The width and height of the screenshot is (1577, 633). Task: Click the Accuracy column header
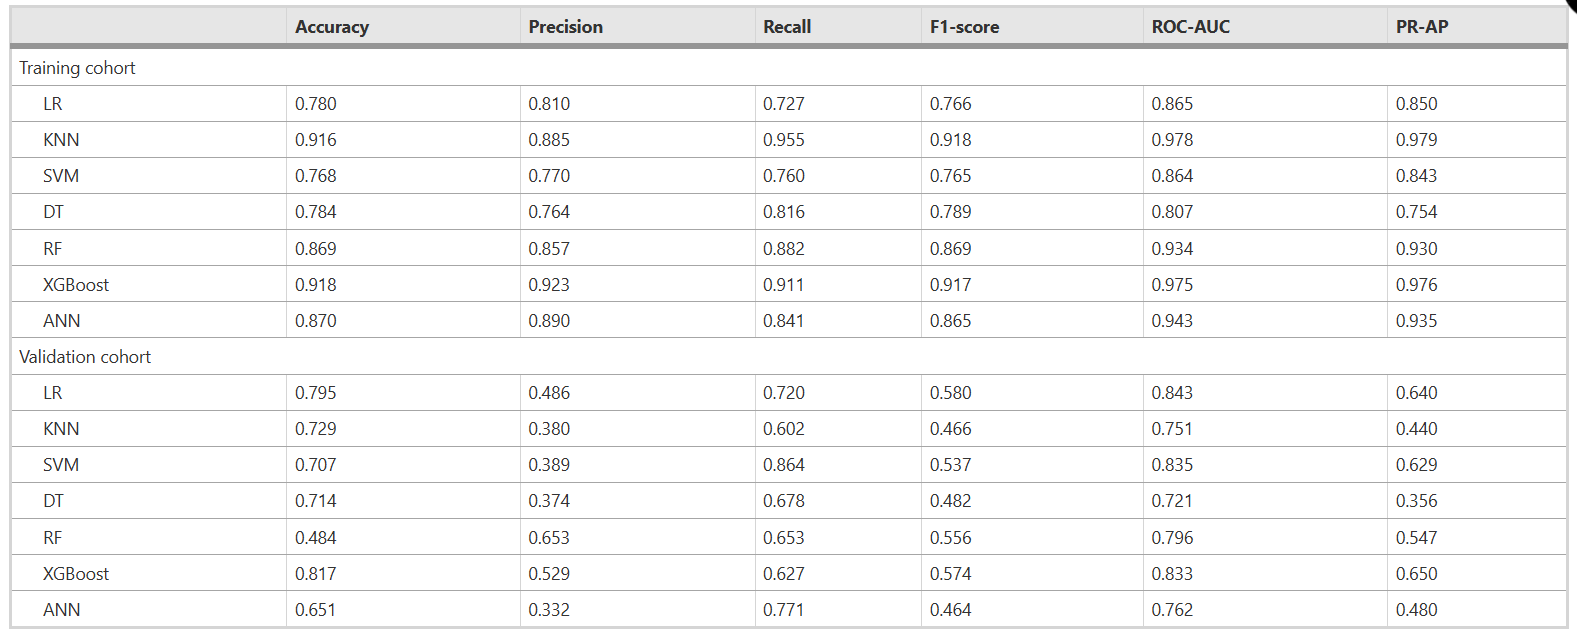332,27
